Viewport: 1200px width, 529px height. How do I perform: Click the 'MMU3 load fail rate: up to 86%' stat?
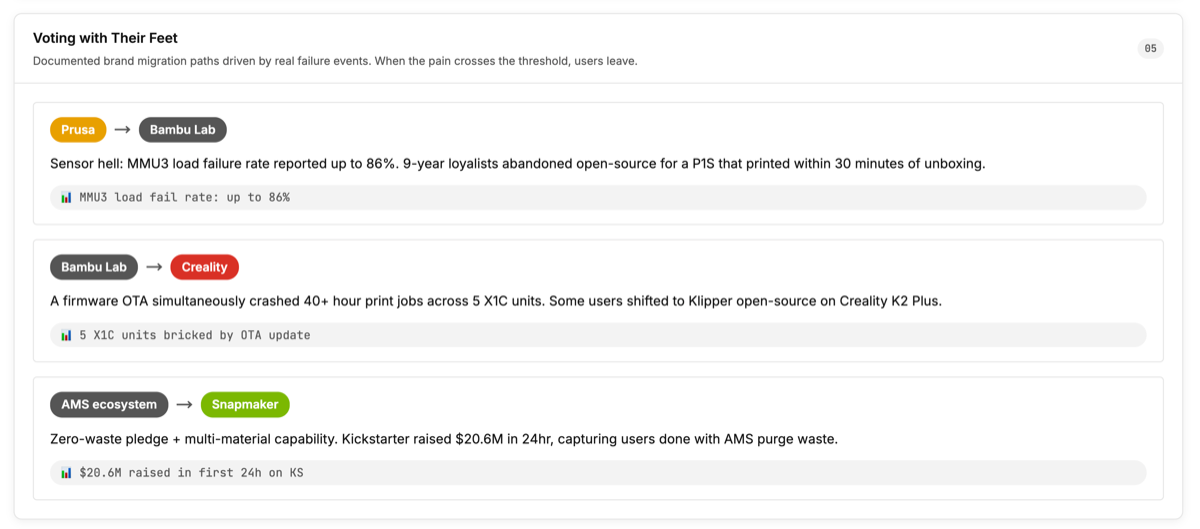click(185, 197)
